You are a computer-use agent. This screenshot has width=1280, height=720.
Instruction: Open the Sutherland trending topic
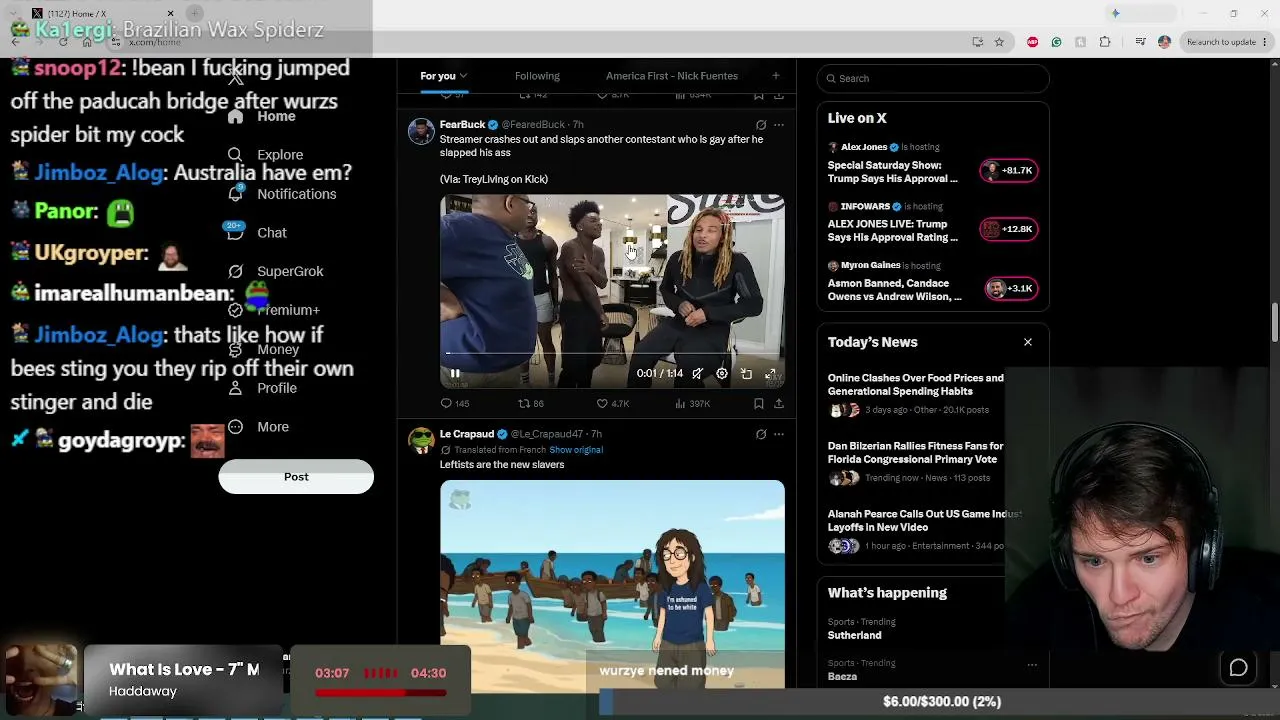[x=855, y=635]
